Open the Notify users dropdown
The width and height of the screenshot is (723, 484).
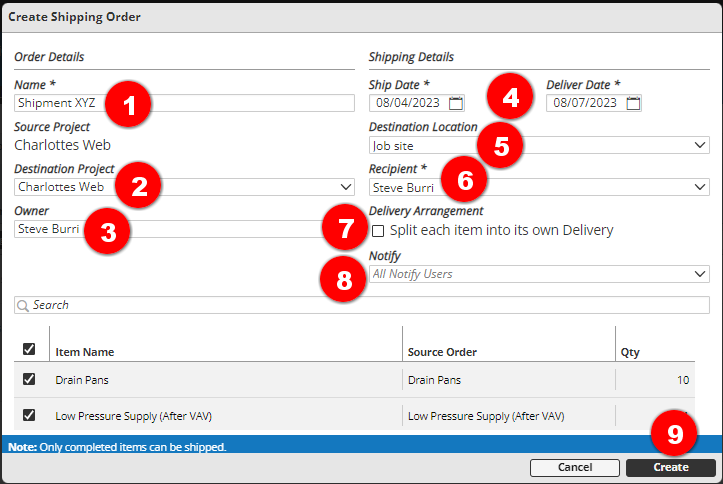pos(700,274)
